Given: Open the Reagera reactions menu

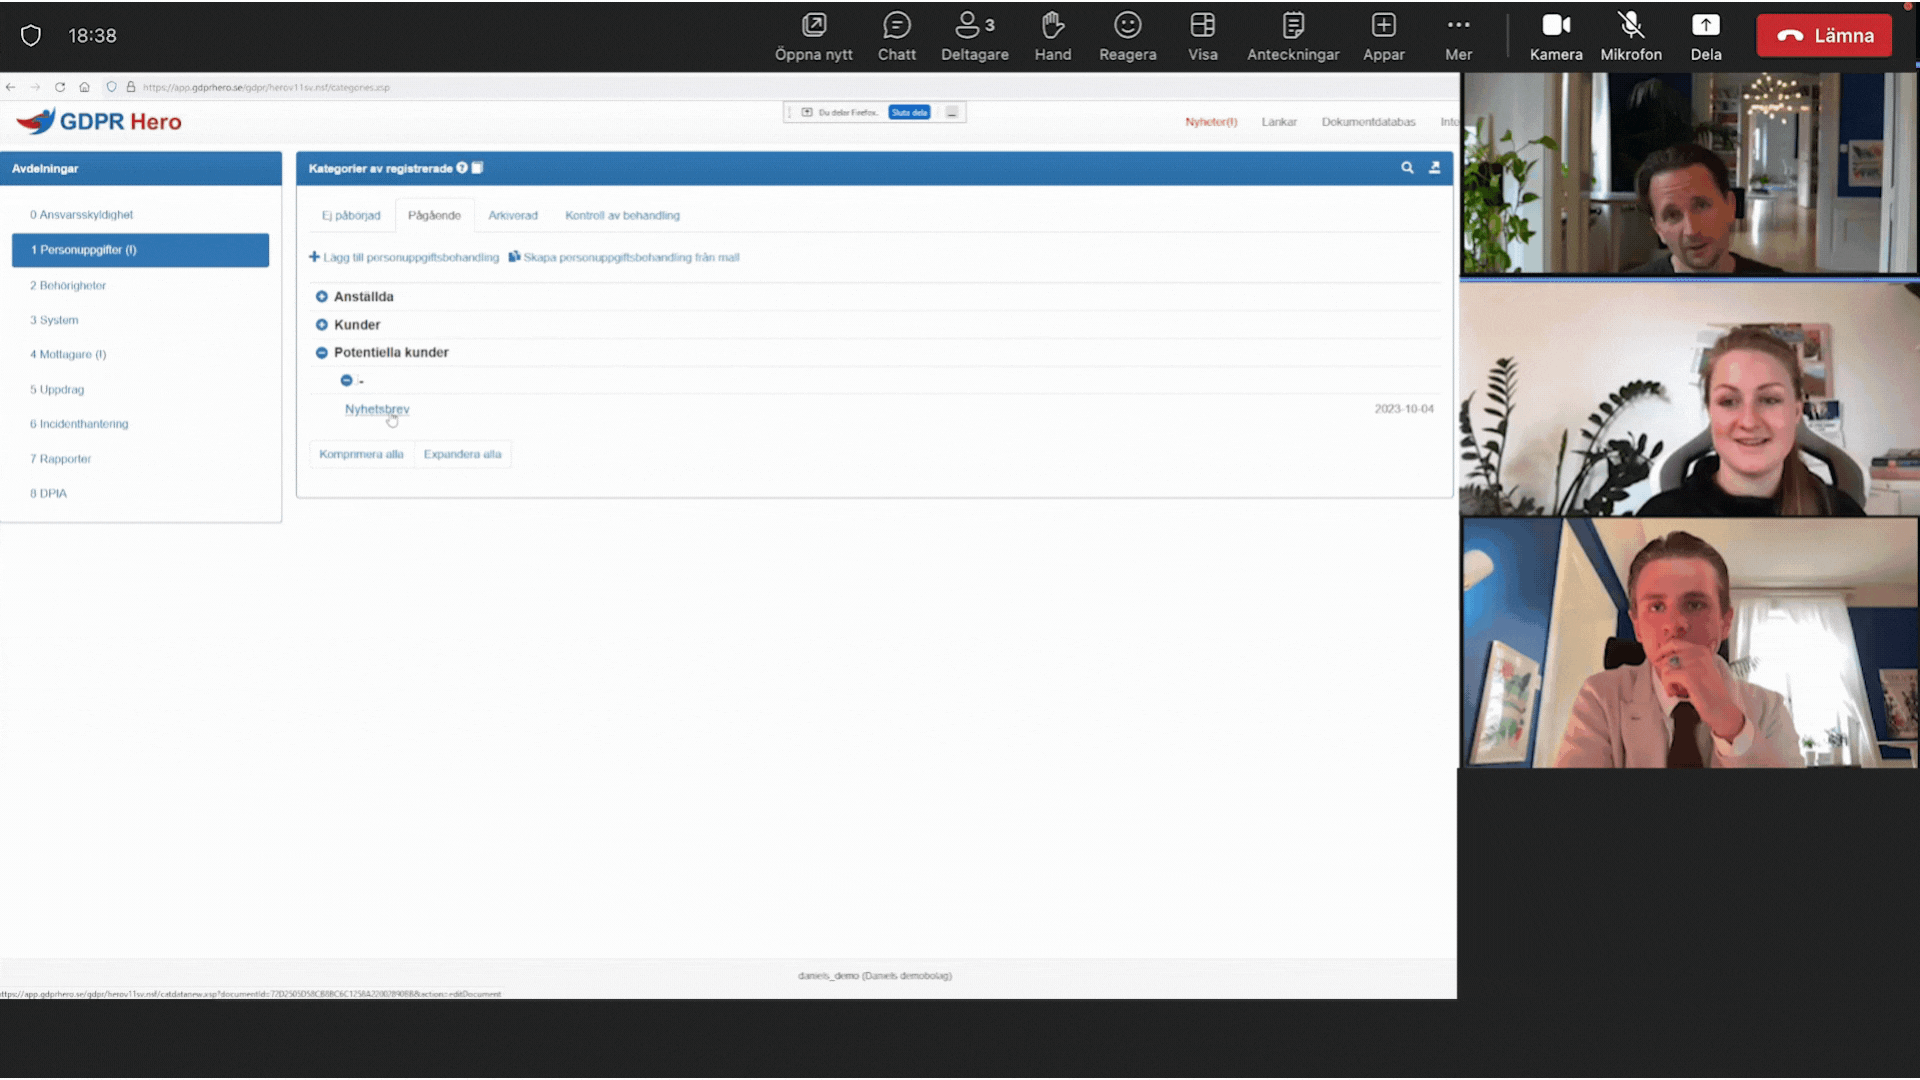Looking at the screenshot, I should (1127, 36).
